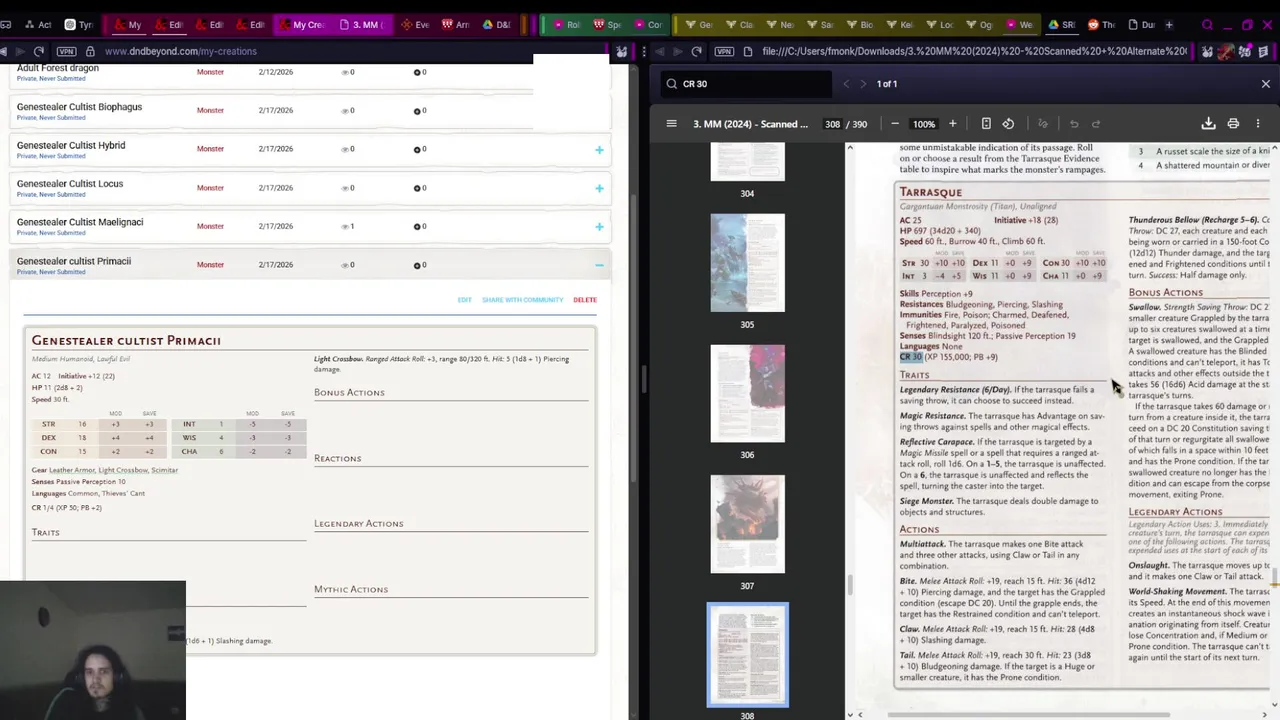The image size is (1280, 720).
Task: Select page 305 thumbnail
Action: coord(747,263)
